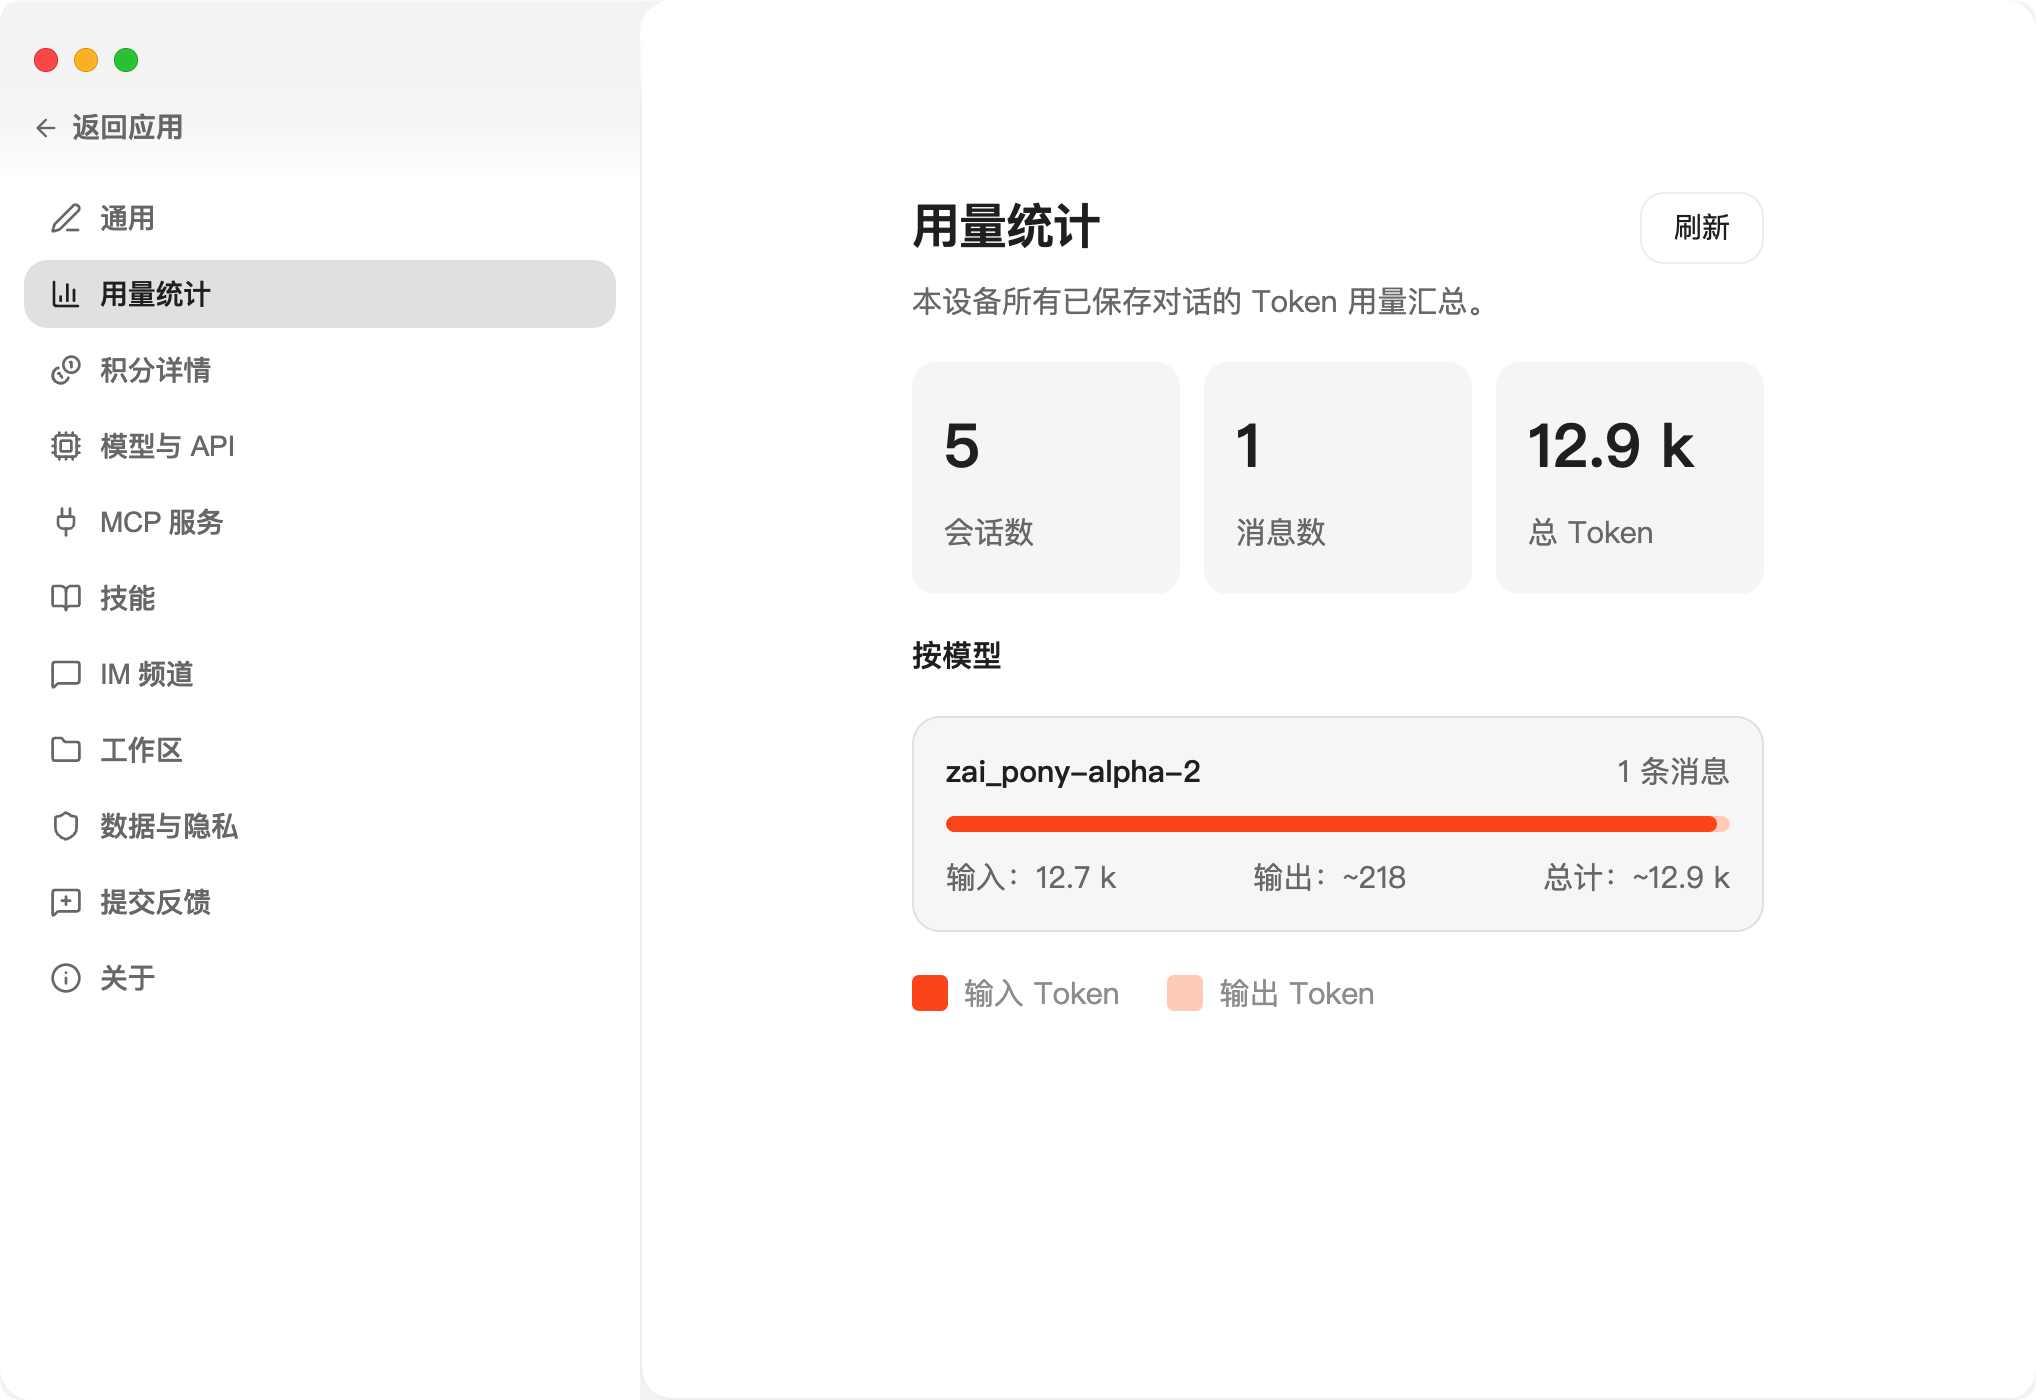The image size is (2036, 1400).
Task: Click the feedback icon for 提交反馈
Action: (x=66, y=902)
